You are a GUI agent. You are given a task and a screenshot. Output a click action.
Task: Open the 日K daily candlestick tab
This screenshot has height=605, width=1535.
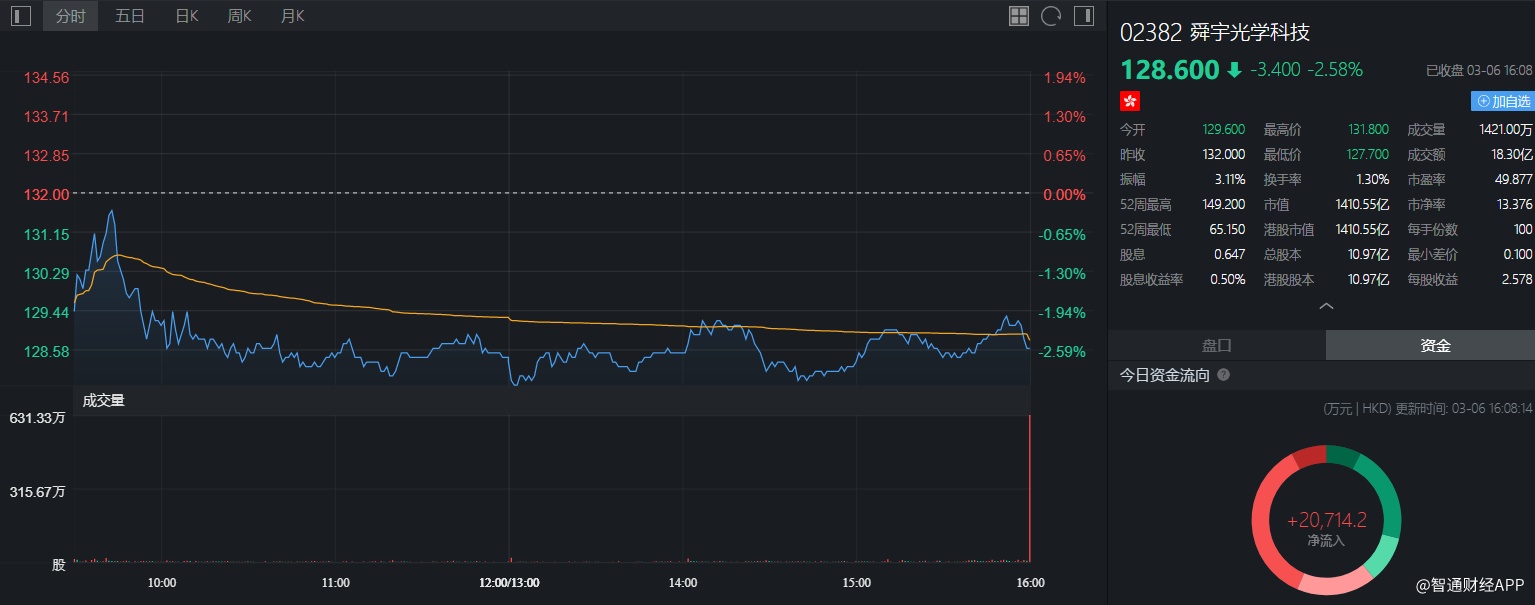tap(186, 16)
